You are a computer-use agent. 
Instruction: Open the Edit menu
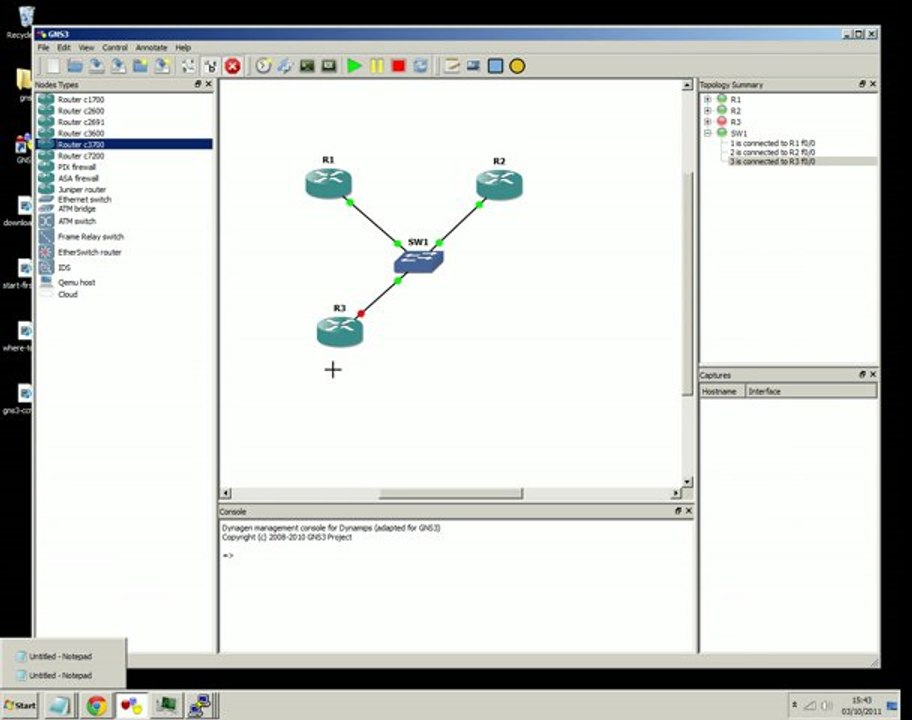pyautogui.click(x=64, y=48)
